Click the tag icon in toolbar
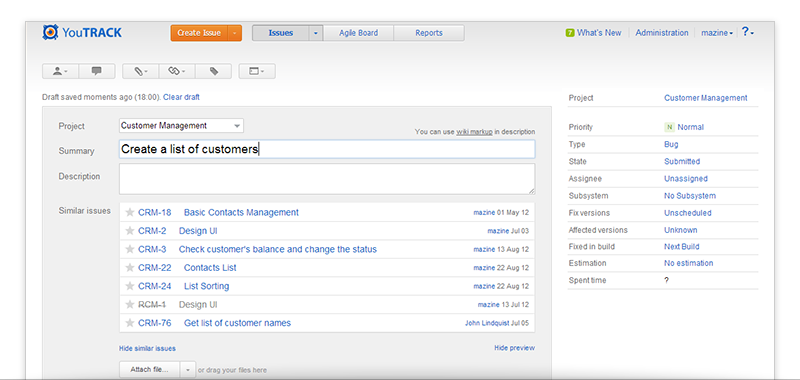800x380 pixels. (214, 71)
